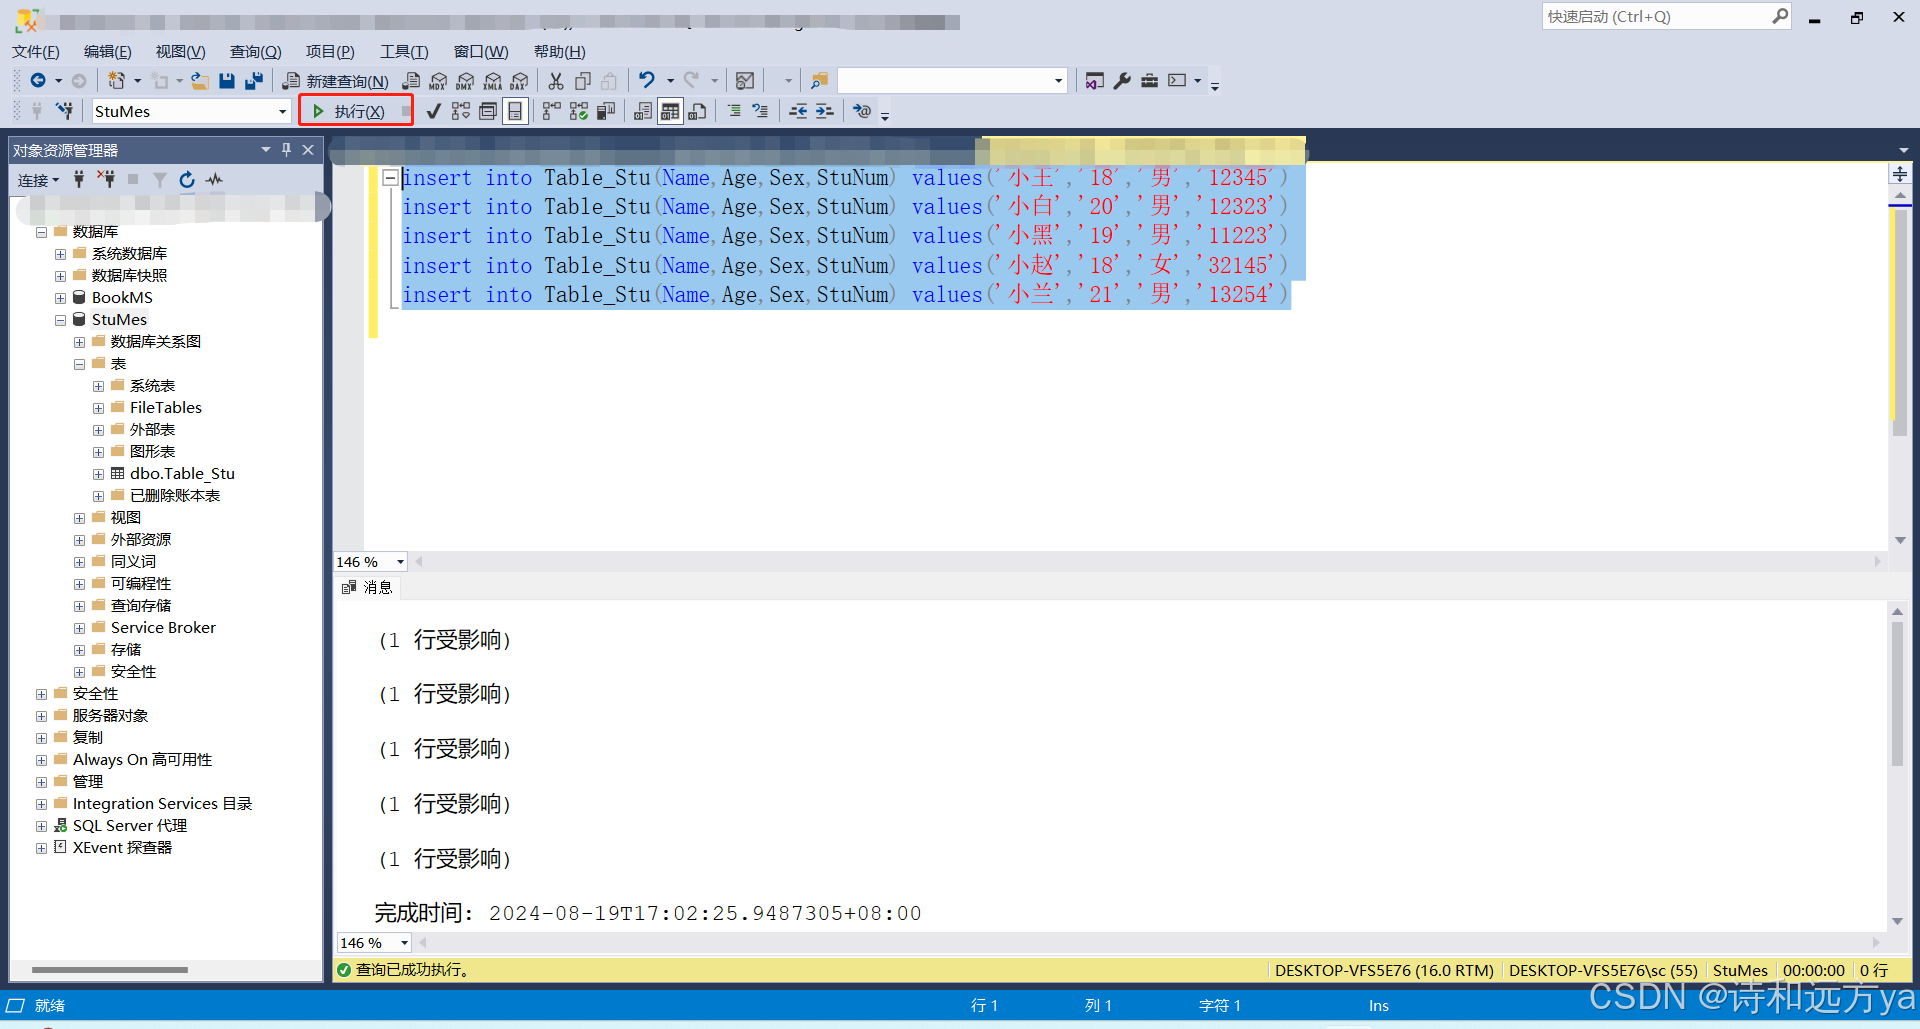Screen dimensions: 1920x1029
Task: Open the editor zoom 146 % dropdown
Action: pyautogui.click(x=400, y=562)
